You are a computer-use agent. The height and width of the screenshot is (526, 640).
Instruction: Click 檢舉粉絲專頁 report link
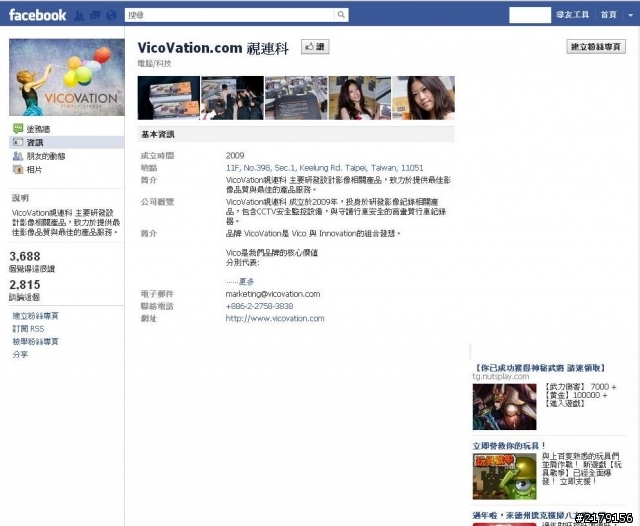click(x=36, y=342)
